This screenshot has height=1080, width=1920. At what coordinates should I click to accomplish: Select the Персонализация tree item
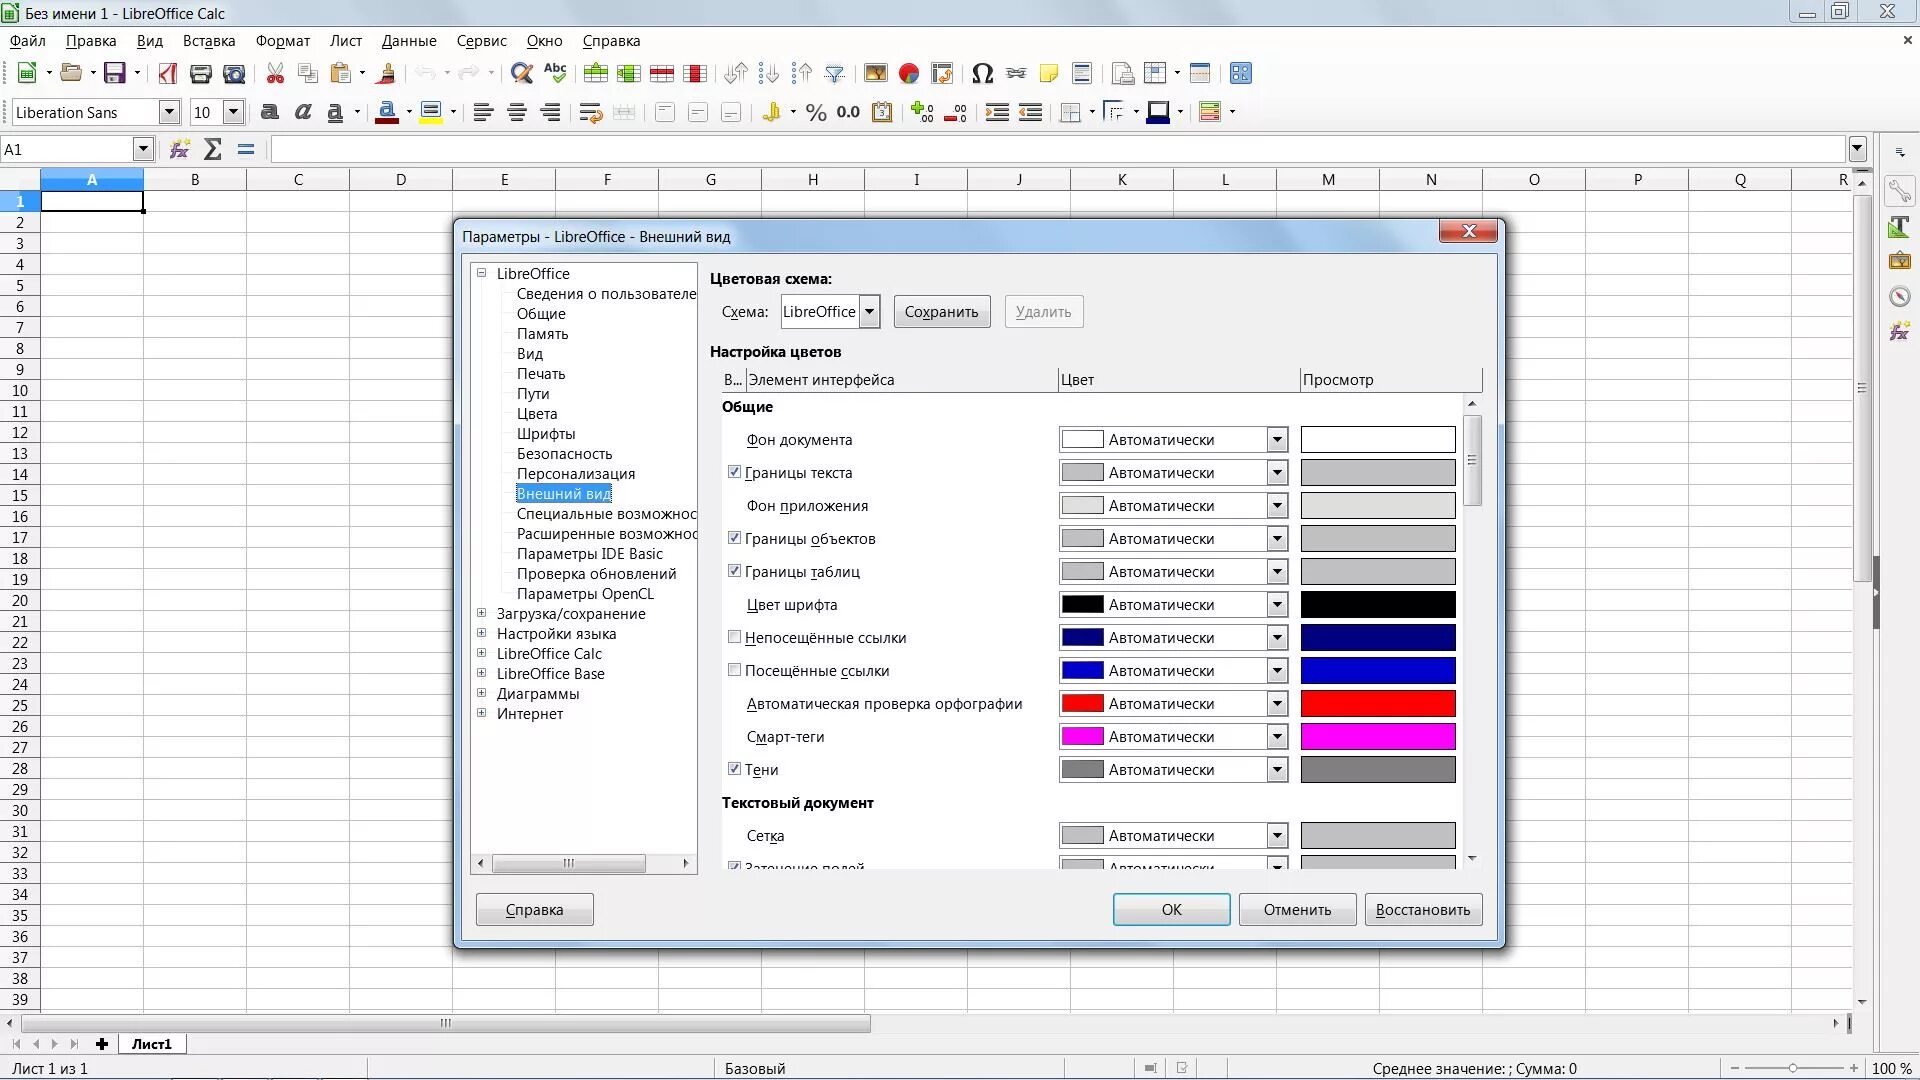(x=576, y=474)
